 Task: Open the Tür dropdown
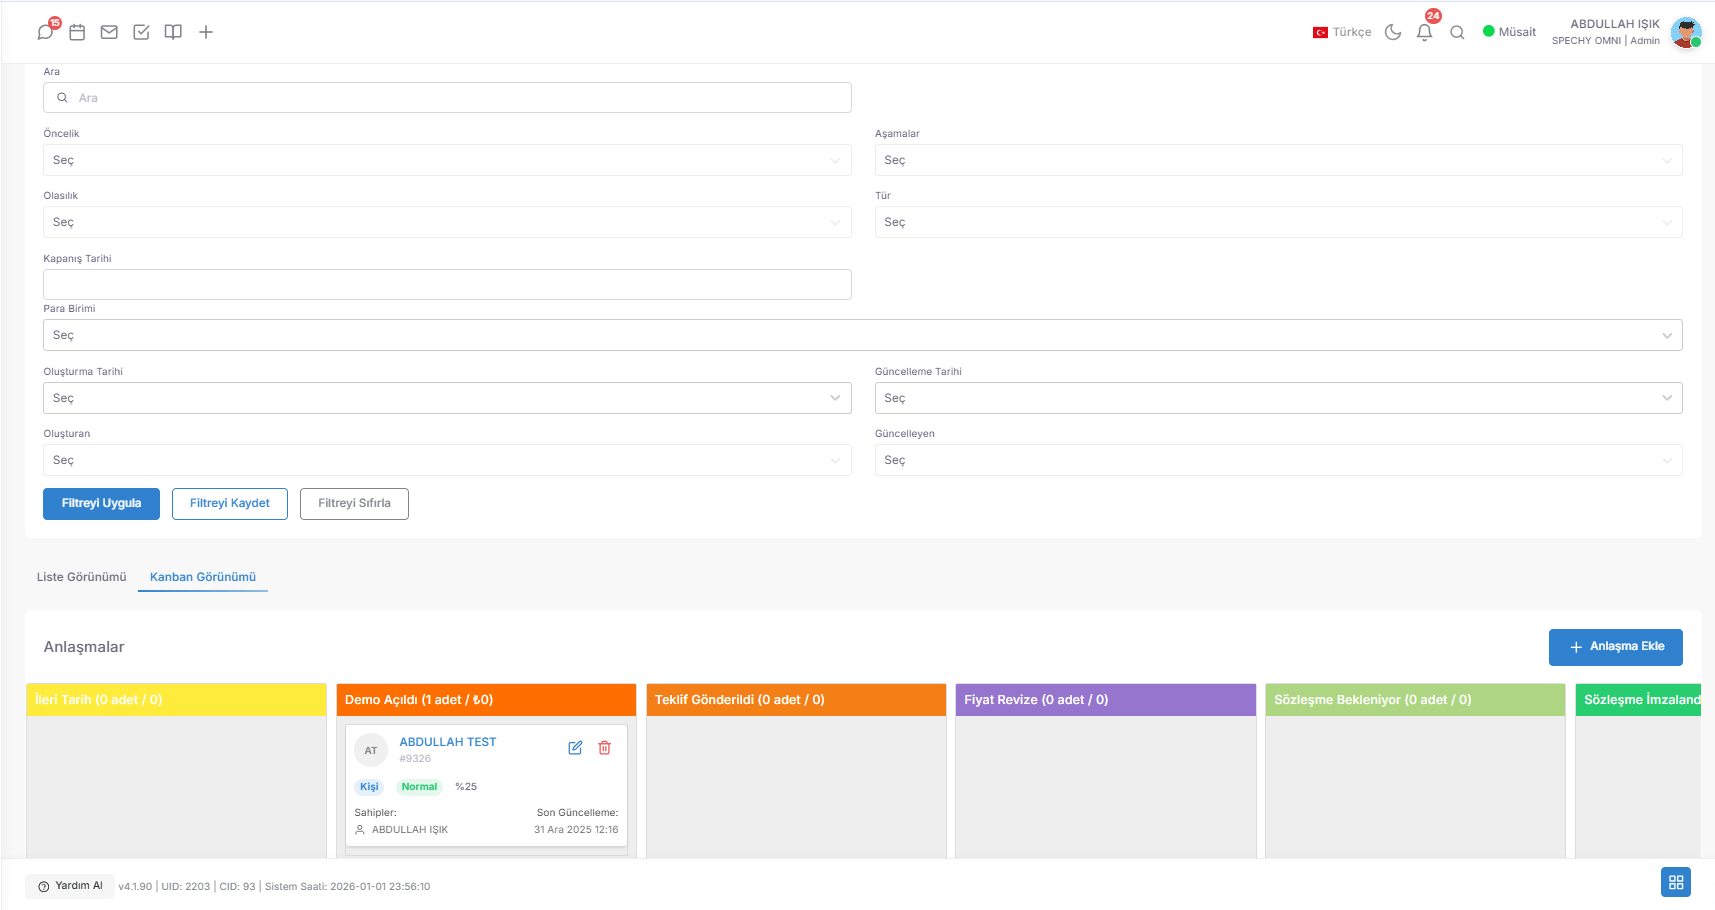(1278, 222)
